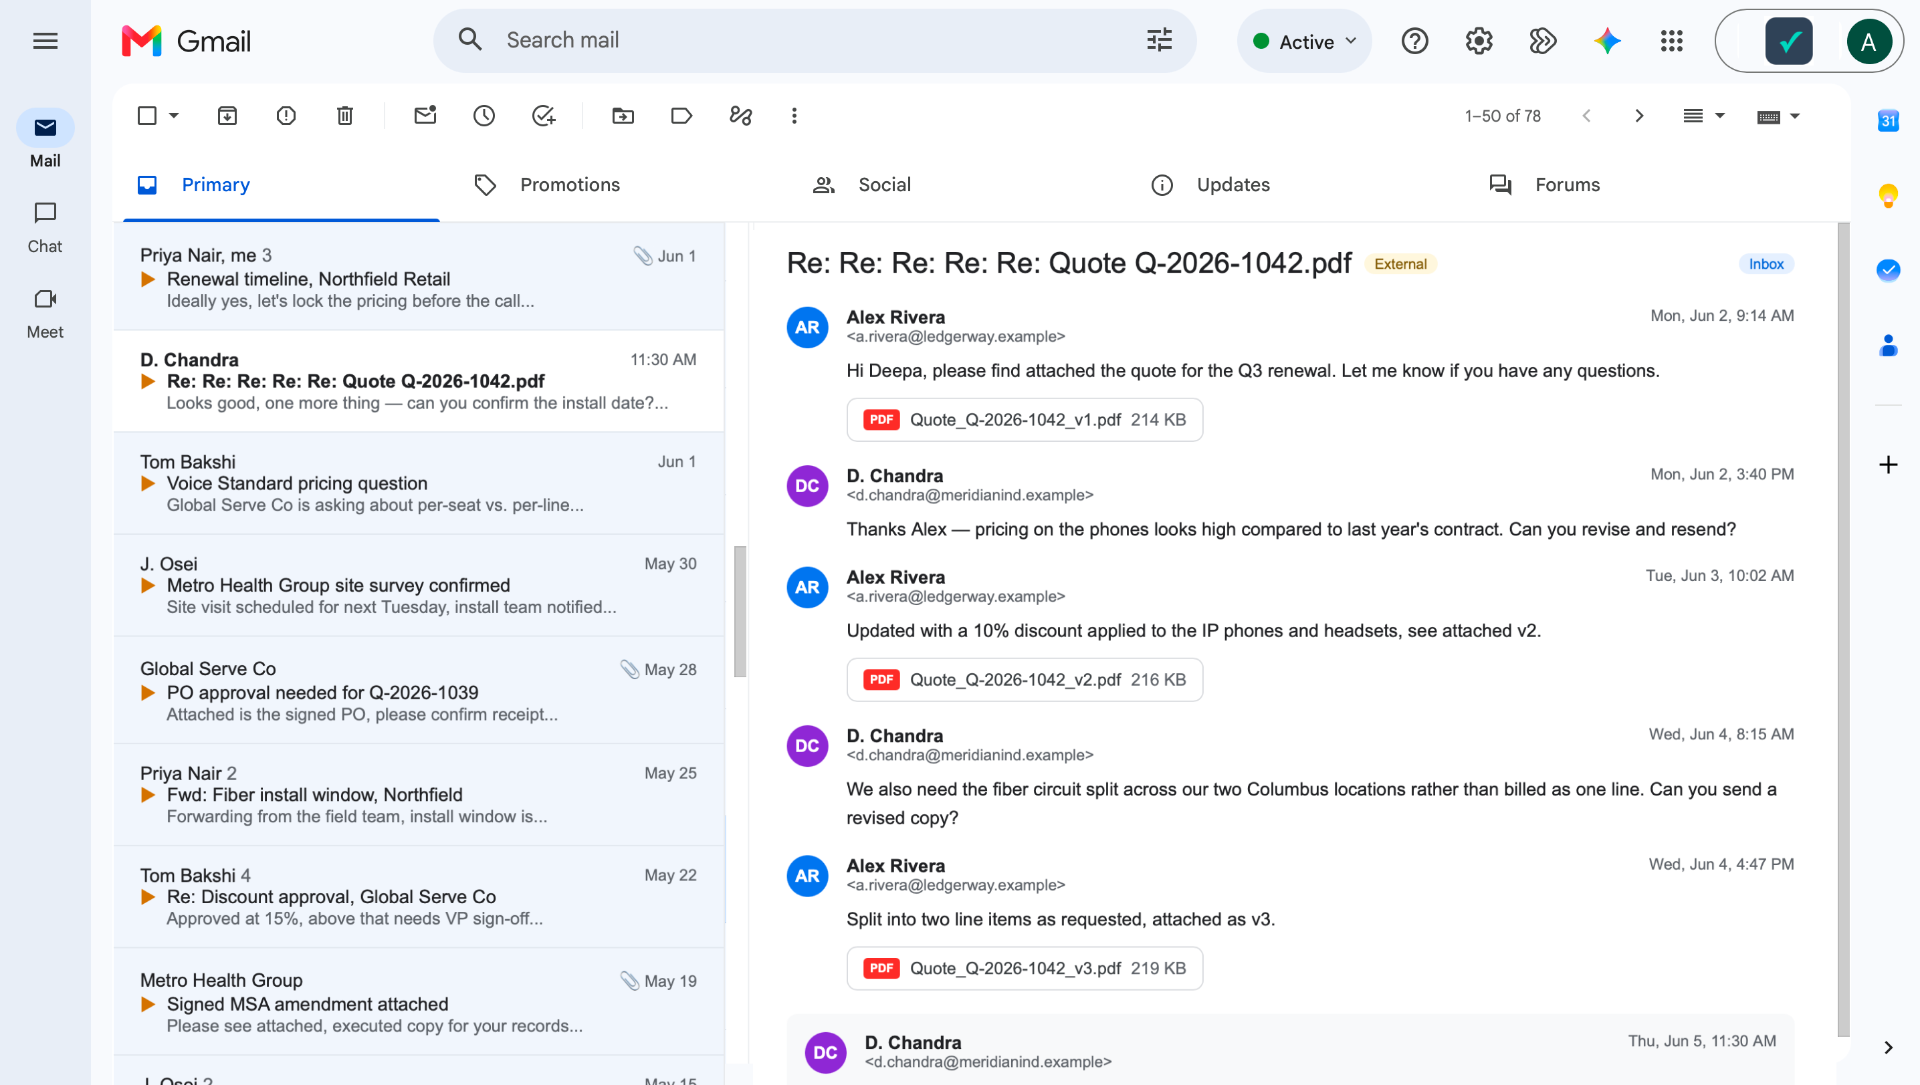
Task: Click the search magnifier icon
Action: tap(470, 40)
